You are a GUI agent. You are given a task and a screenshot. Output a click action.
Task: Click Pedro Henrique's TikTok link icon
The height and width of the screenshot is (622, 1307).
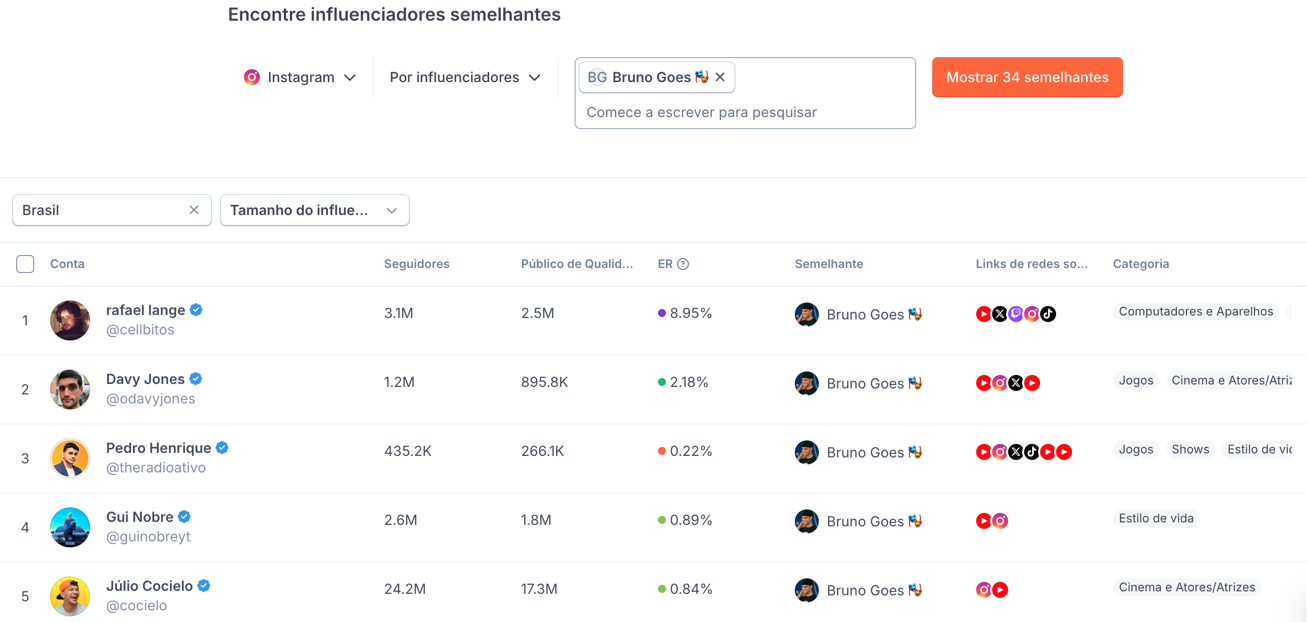pyautogui.click(x=1032, y=452)
